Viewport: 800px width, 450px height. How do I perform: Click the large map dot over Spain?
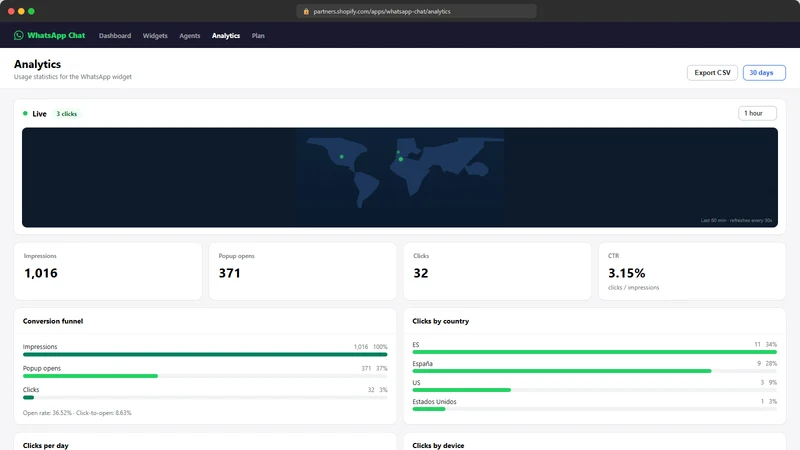pyautogui.click(x=401, y=159)
